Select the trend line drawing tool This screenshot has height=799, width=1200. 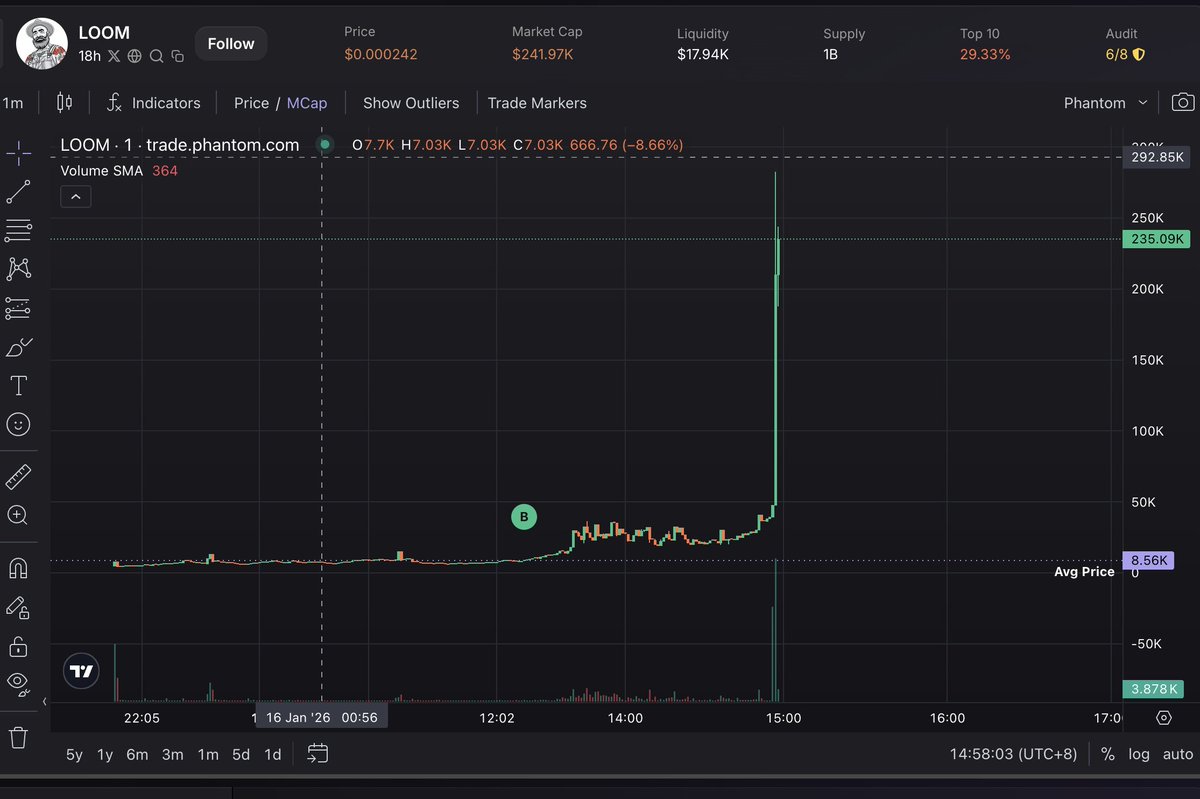click(18, 192)
